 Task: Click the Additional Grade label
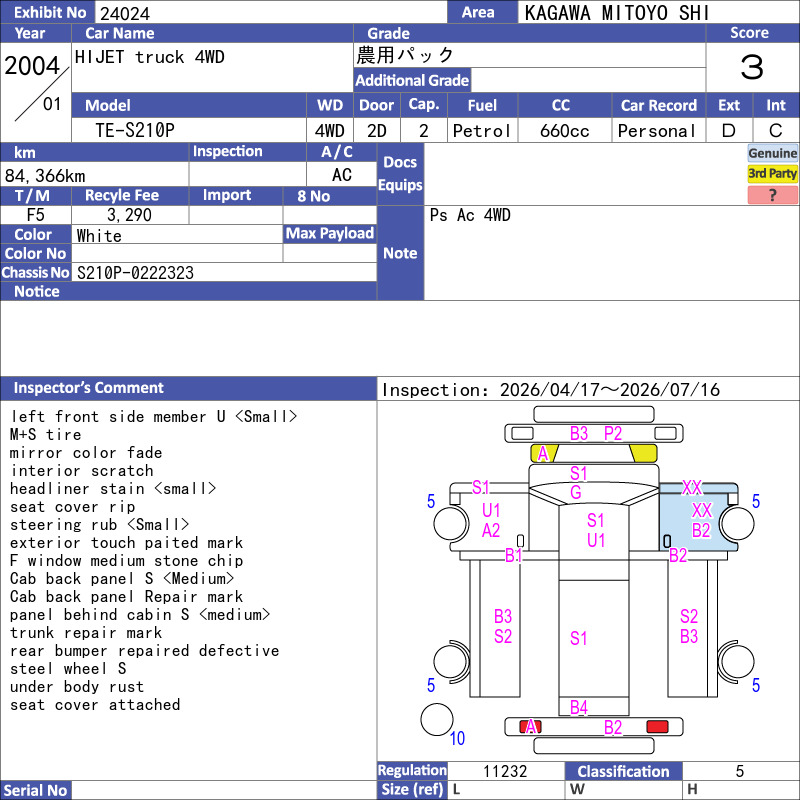tap(412, 81)
